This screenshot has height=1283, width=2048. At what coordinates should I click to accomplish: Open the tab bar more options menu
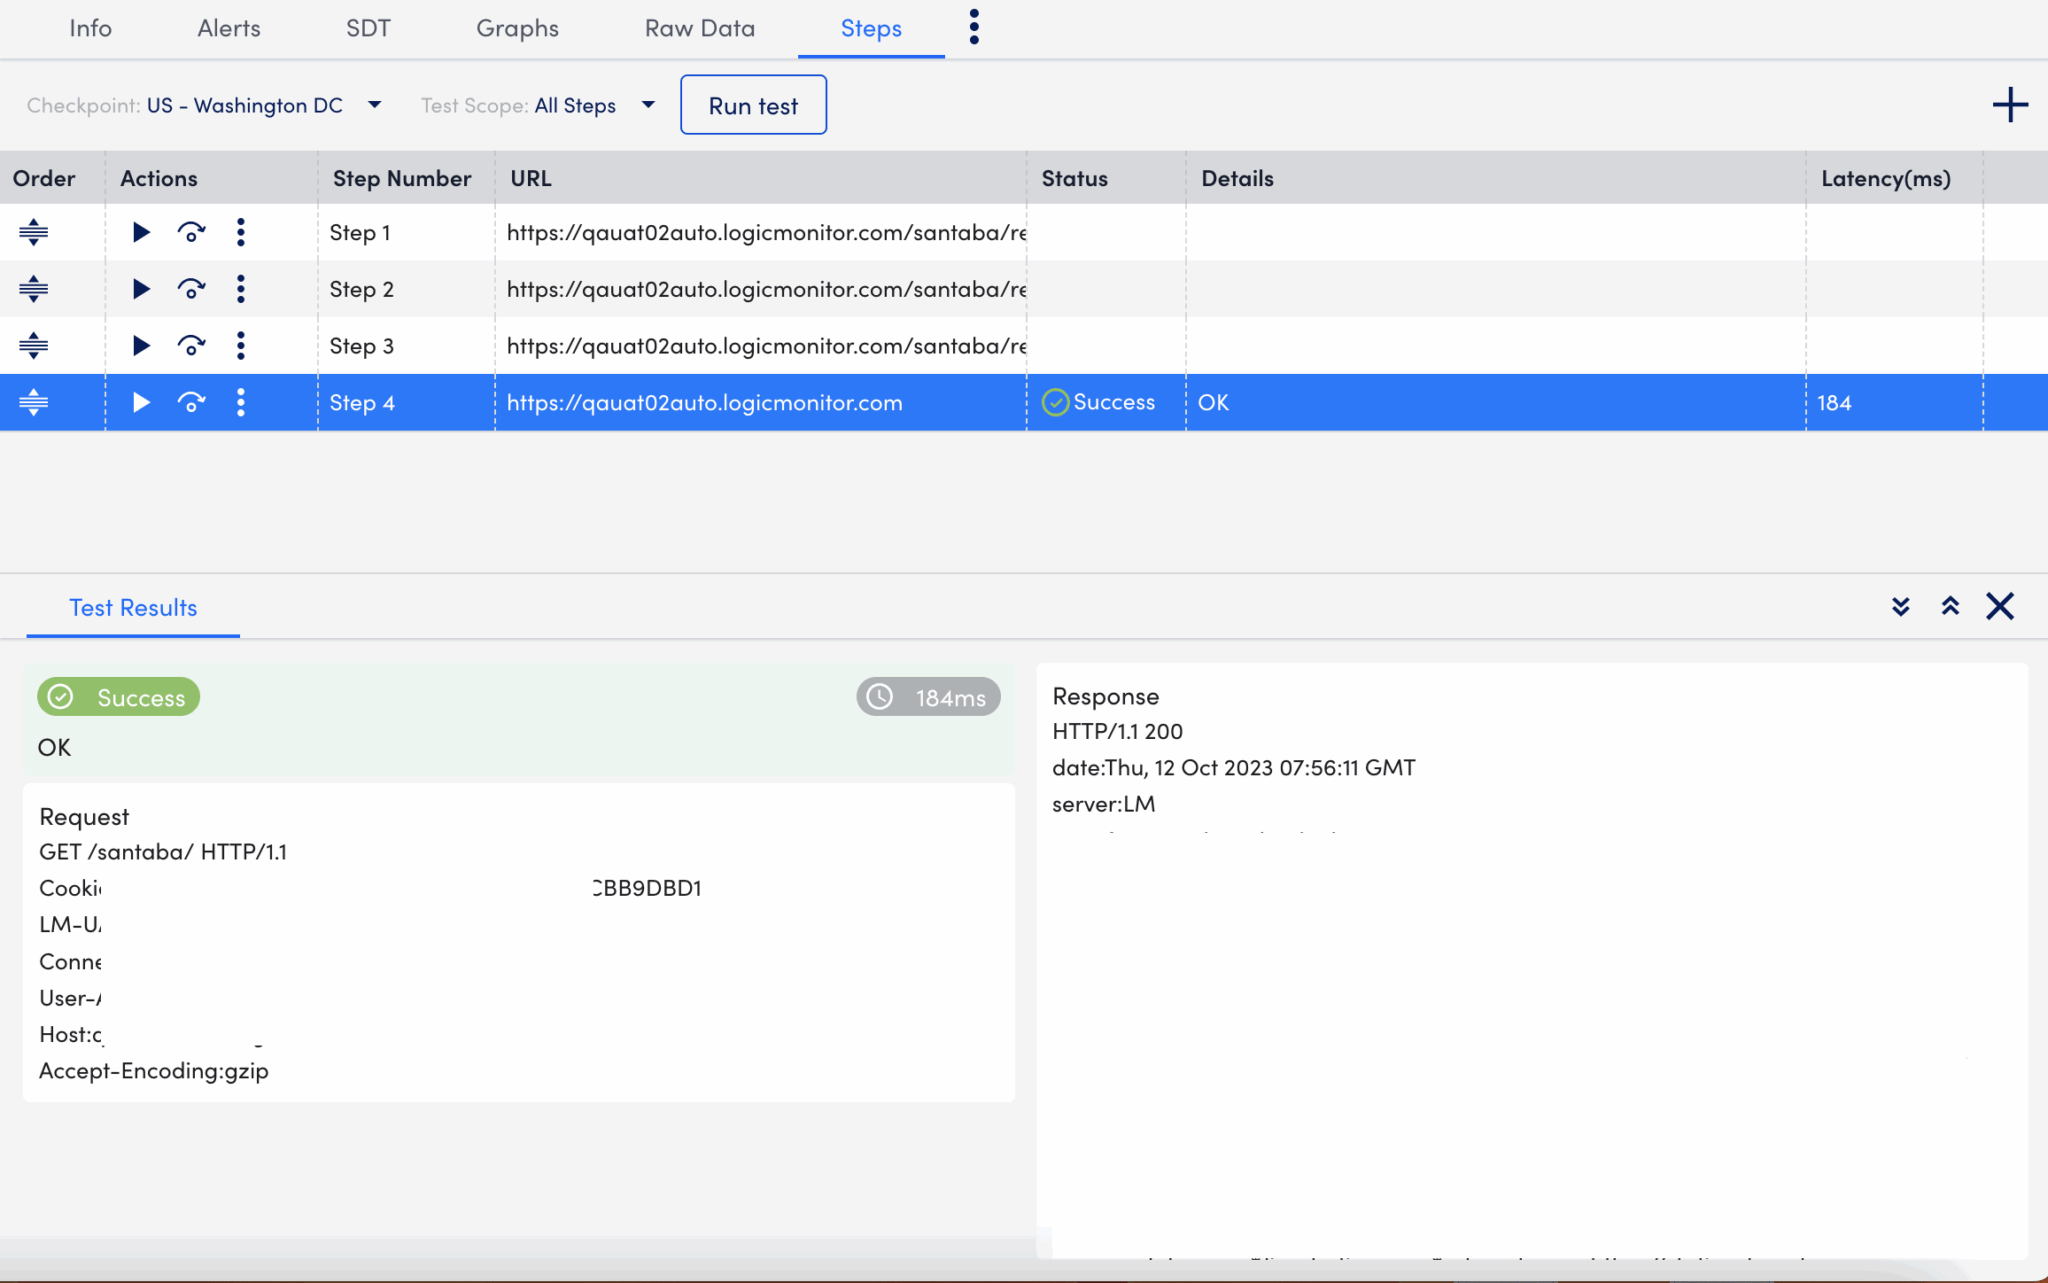974,27
